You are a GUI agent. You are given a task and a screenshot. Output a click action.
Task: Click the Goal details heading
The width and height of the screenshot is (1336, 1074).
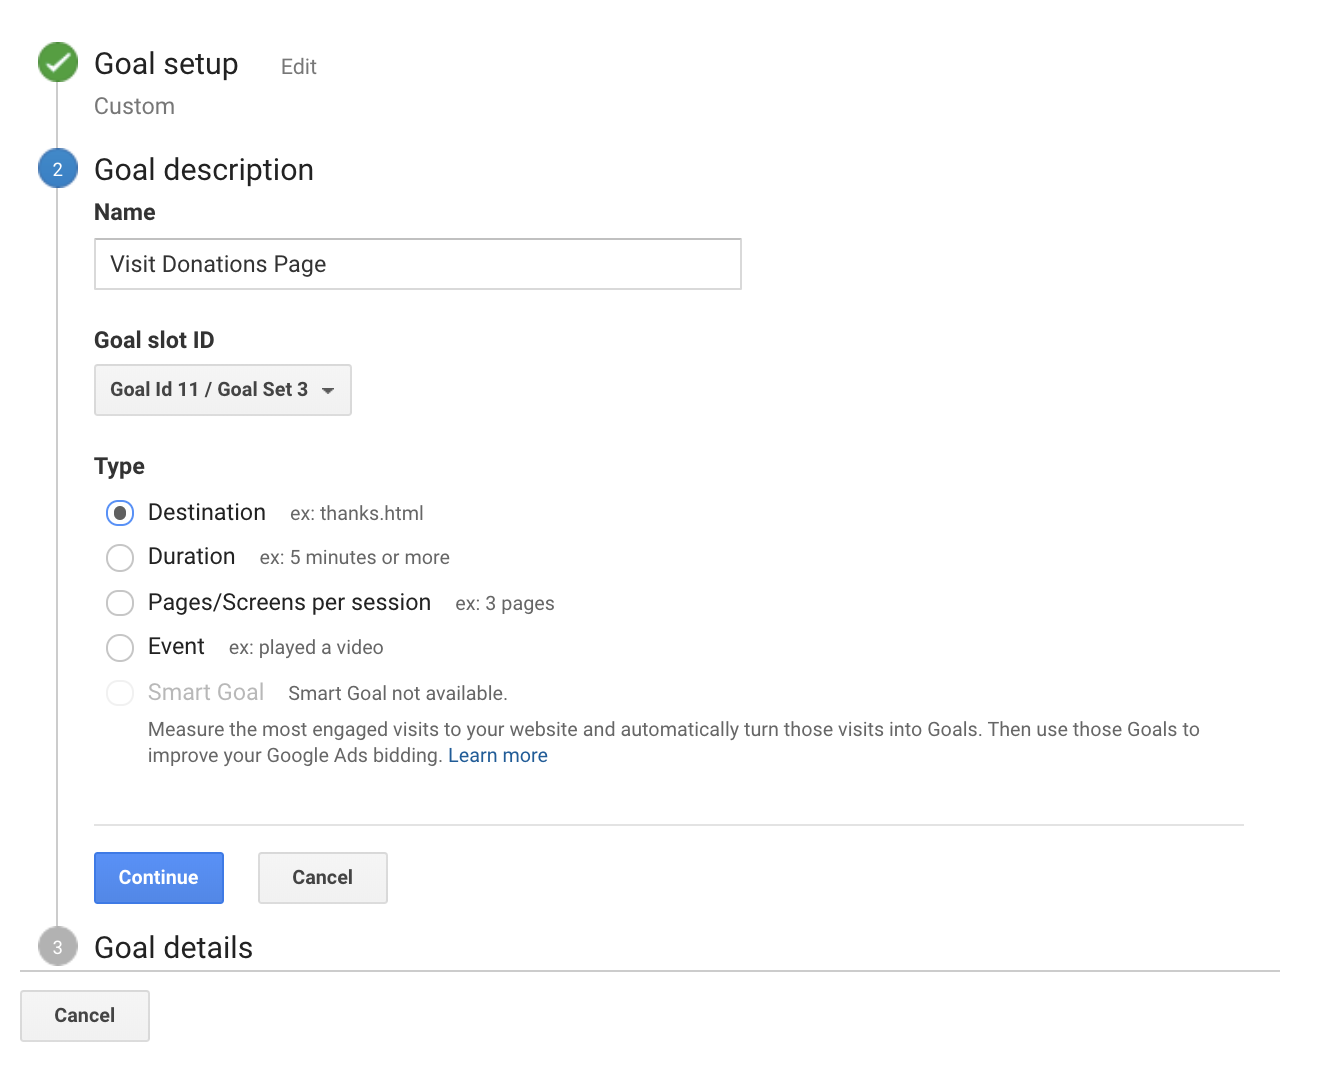point(174,947)
